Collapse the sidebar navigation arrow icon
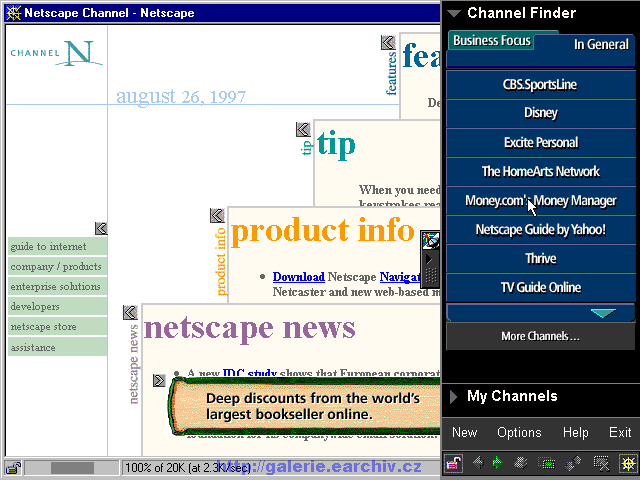Screen dimensions: 640x480 pyautogui.click(x=101, y=229)
